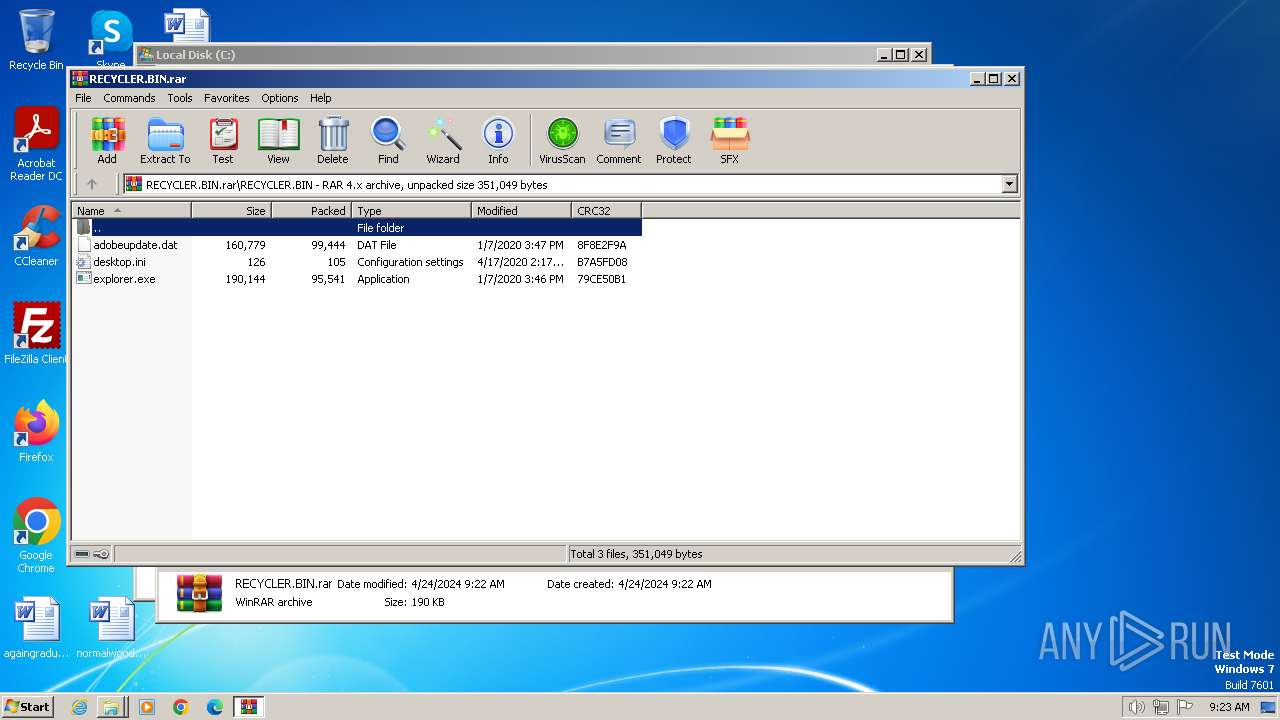This screenshot has width=1280, height=720.
Task: Open Edge from taskbar
Action: click(214, 707)
